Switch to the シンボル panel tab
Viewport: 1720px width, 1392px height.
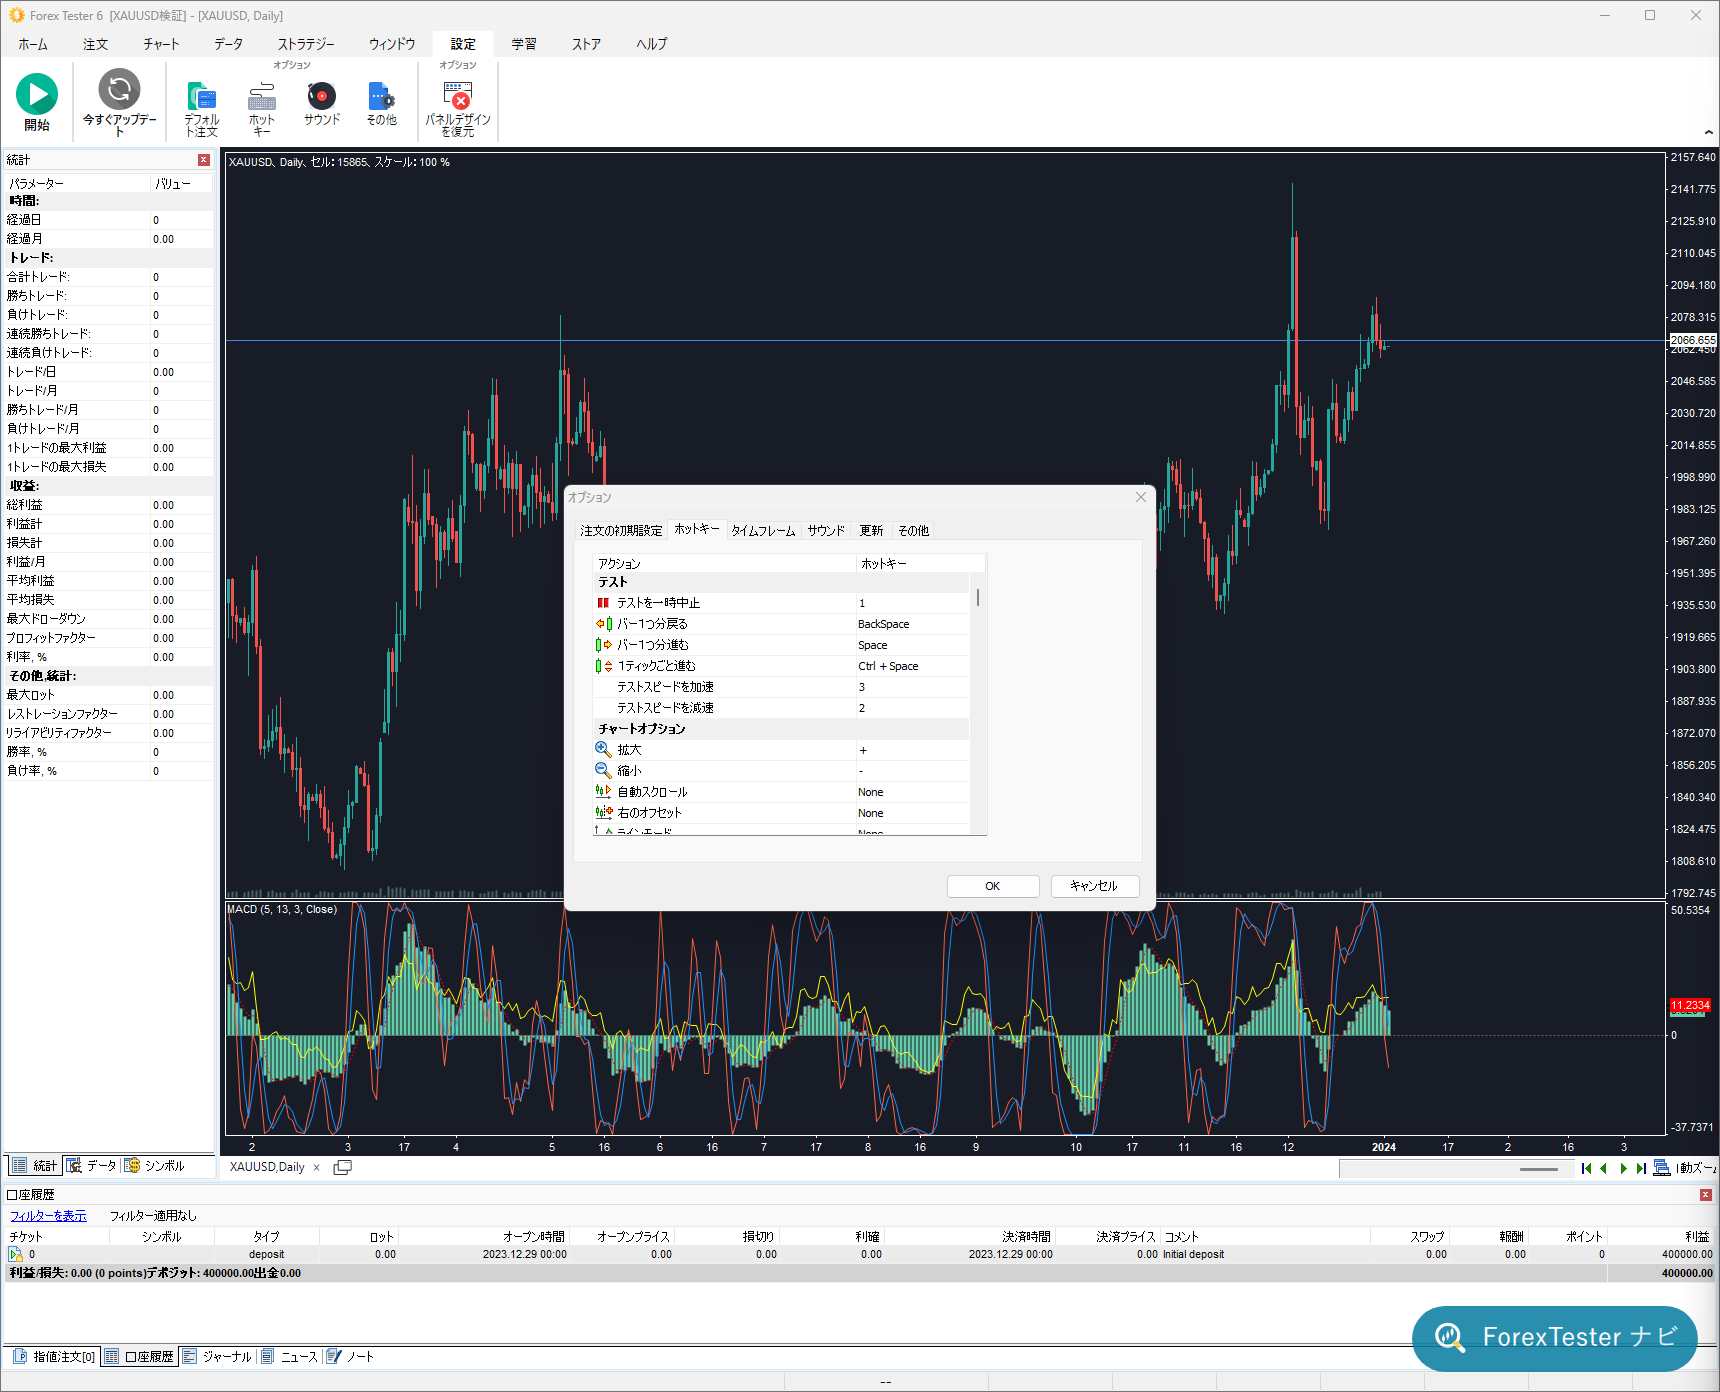pyautogui.click(x=155, y=1166)
